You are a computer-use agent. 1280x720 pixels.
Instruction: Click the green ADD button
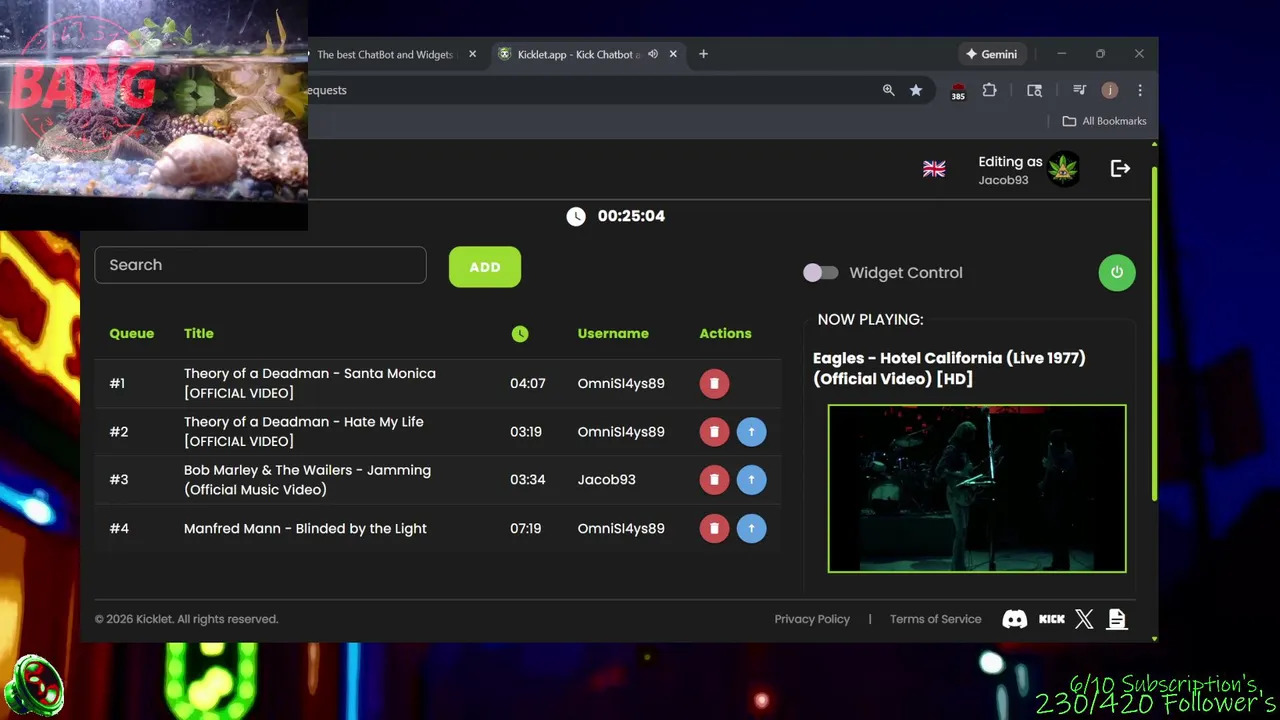485,267
